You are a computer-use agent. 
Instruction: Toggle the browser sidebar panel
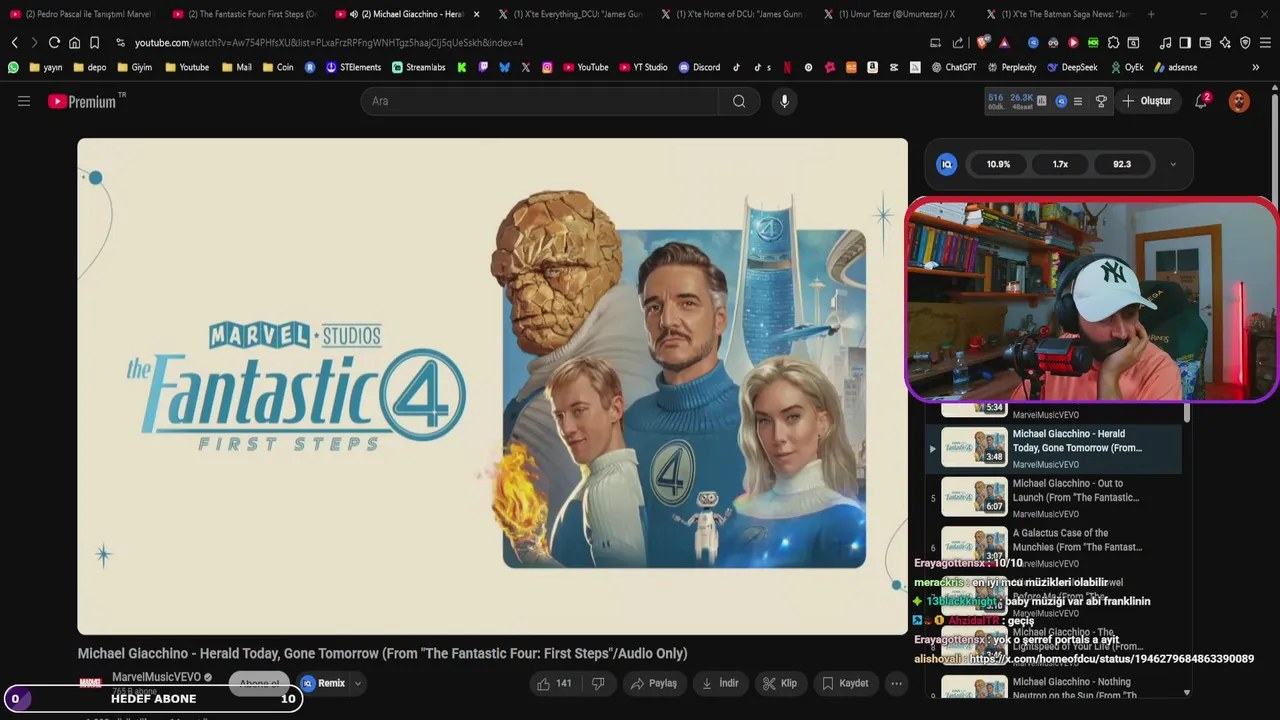point(1185,43)
